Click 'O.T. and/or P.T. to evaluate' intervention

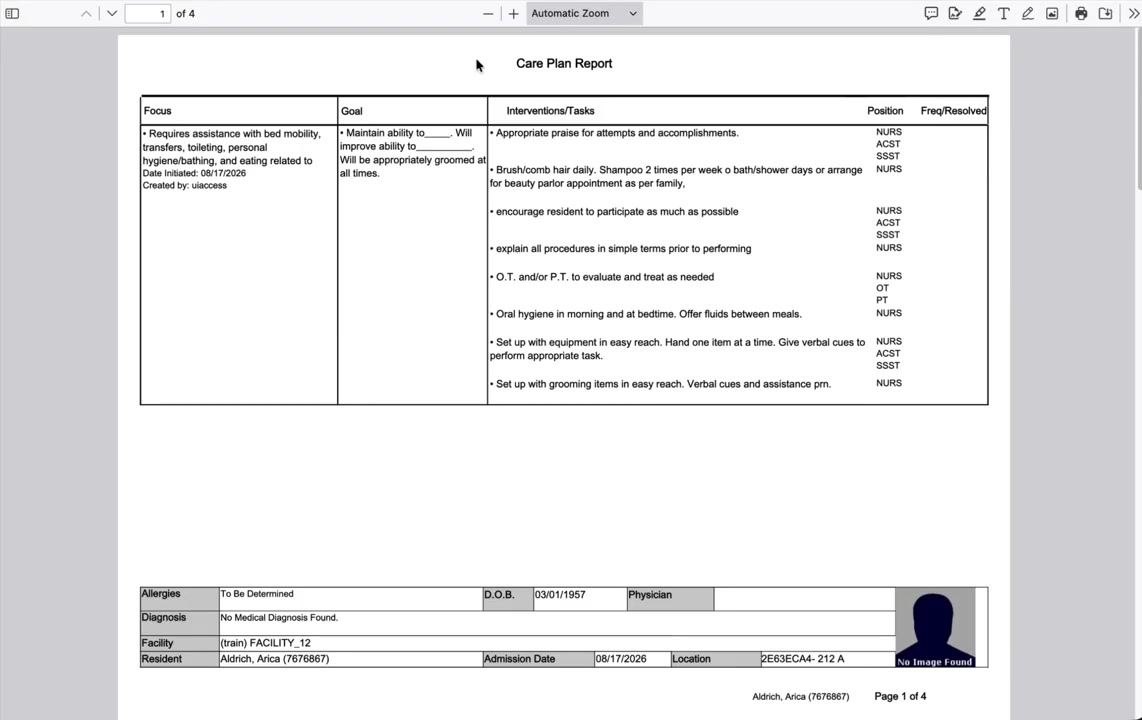click(x=605, y=277)
